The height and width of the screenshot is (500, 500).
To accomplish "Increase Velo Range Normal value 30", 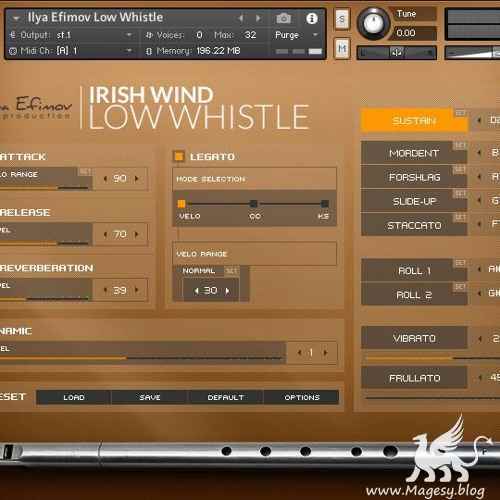I will pyautogui.click(x=227, y=291).
